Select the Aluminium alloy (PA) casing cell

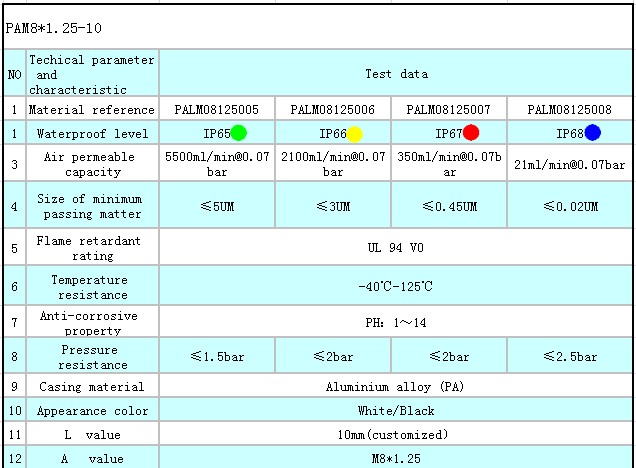(x=396, y=387)
